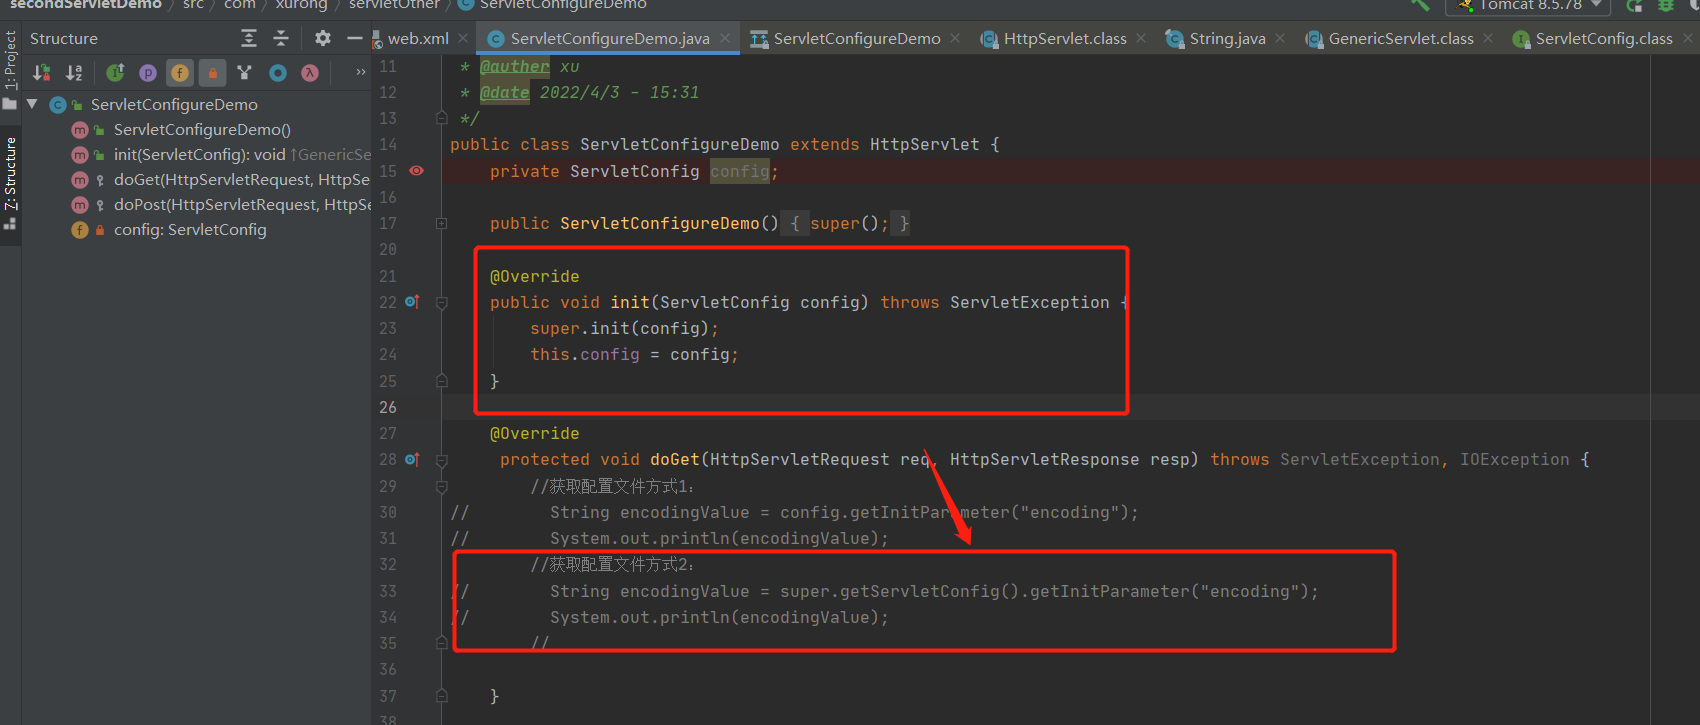Click the field watchpoint eye icon on line 15
Viewport: 1700px width, 725px height.
[416, 171]
